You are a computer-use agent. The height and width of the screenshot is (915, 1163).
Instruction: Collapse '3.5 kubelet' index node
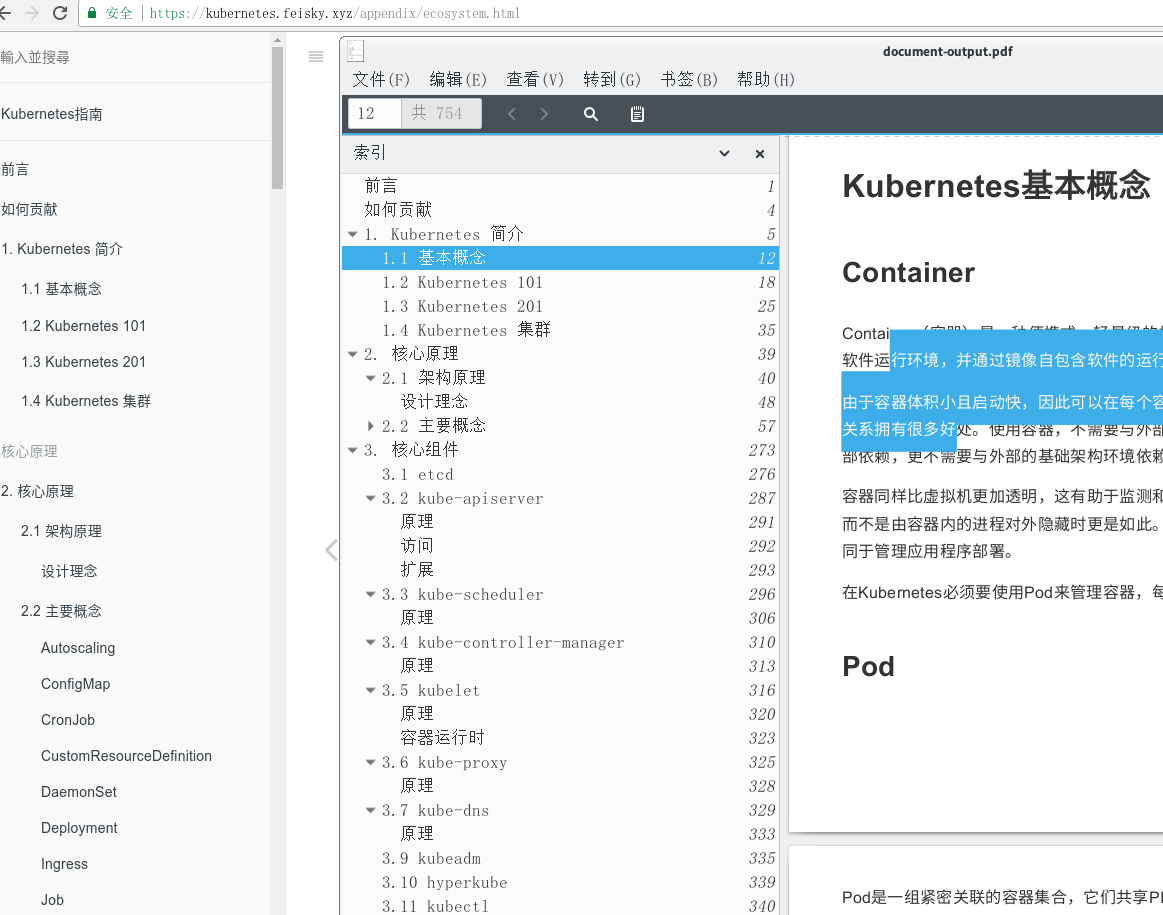tap(370, 690)
